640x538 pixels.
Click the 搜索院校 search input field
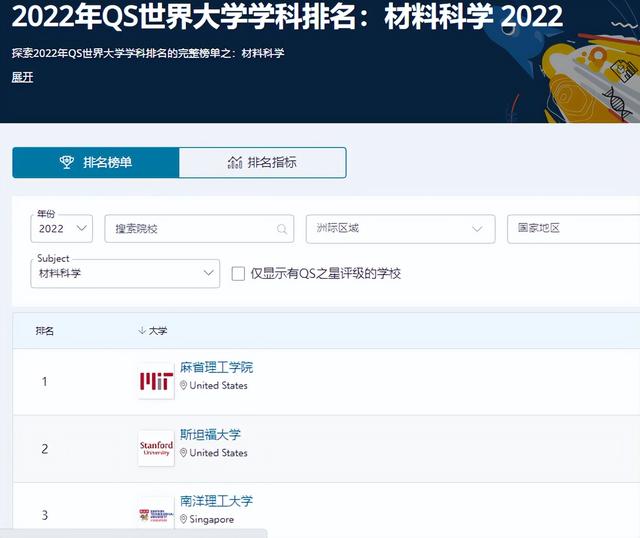click(x=199, y=229)
